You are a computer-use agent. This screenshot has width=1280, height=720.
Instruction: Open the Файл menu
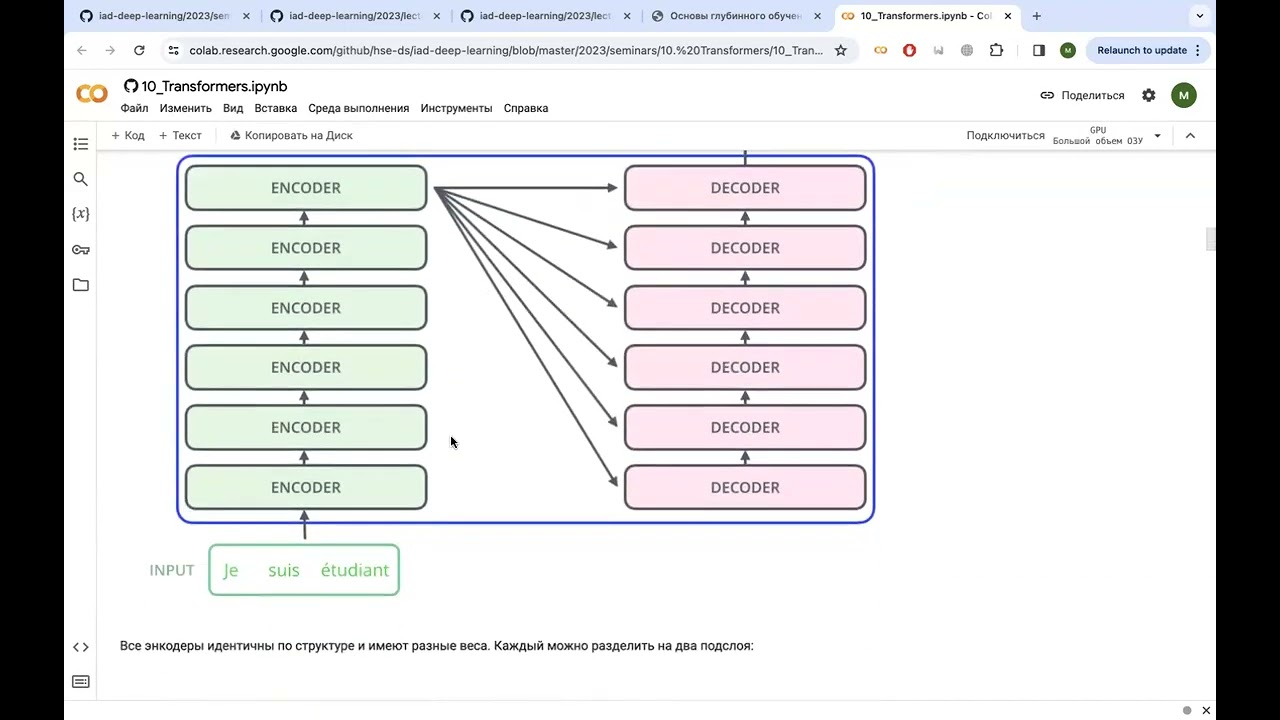pyautogui.click(x=134, y=108)
